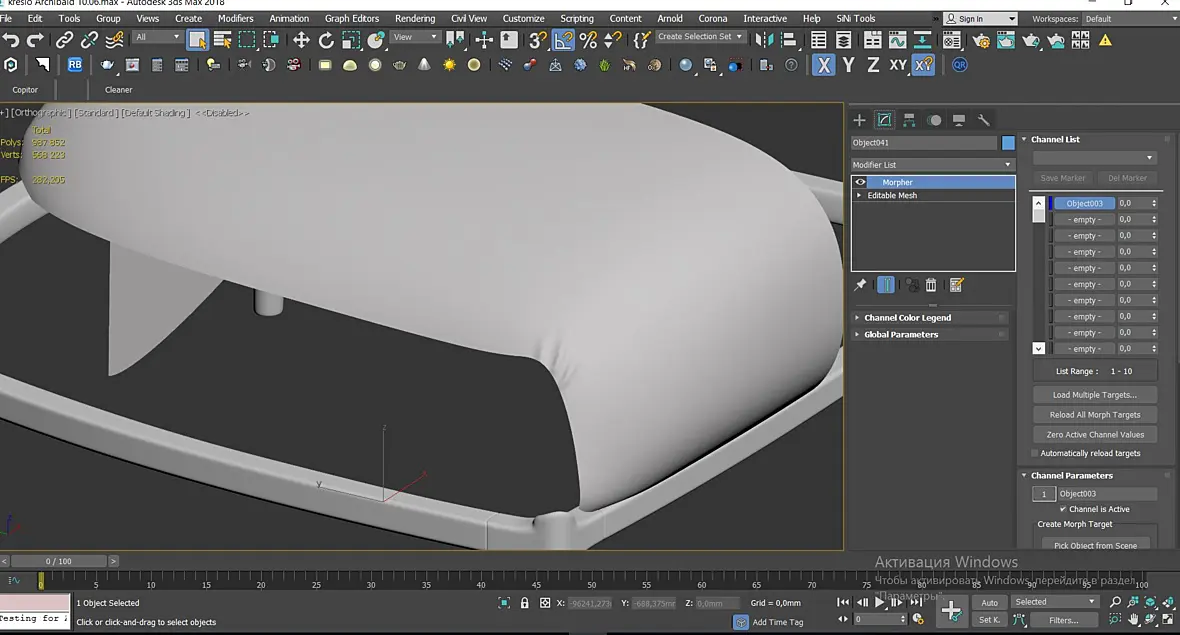This screenshot has height=635, width=1180.
Task: Activate the Select and Link tool
Action: pyautogui.click(x=65, y=40)
